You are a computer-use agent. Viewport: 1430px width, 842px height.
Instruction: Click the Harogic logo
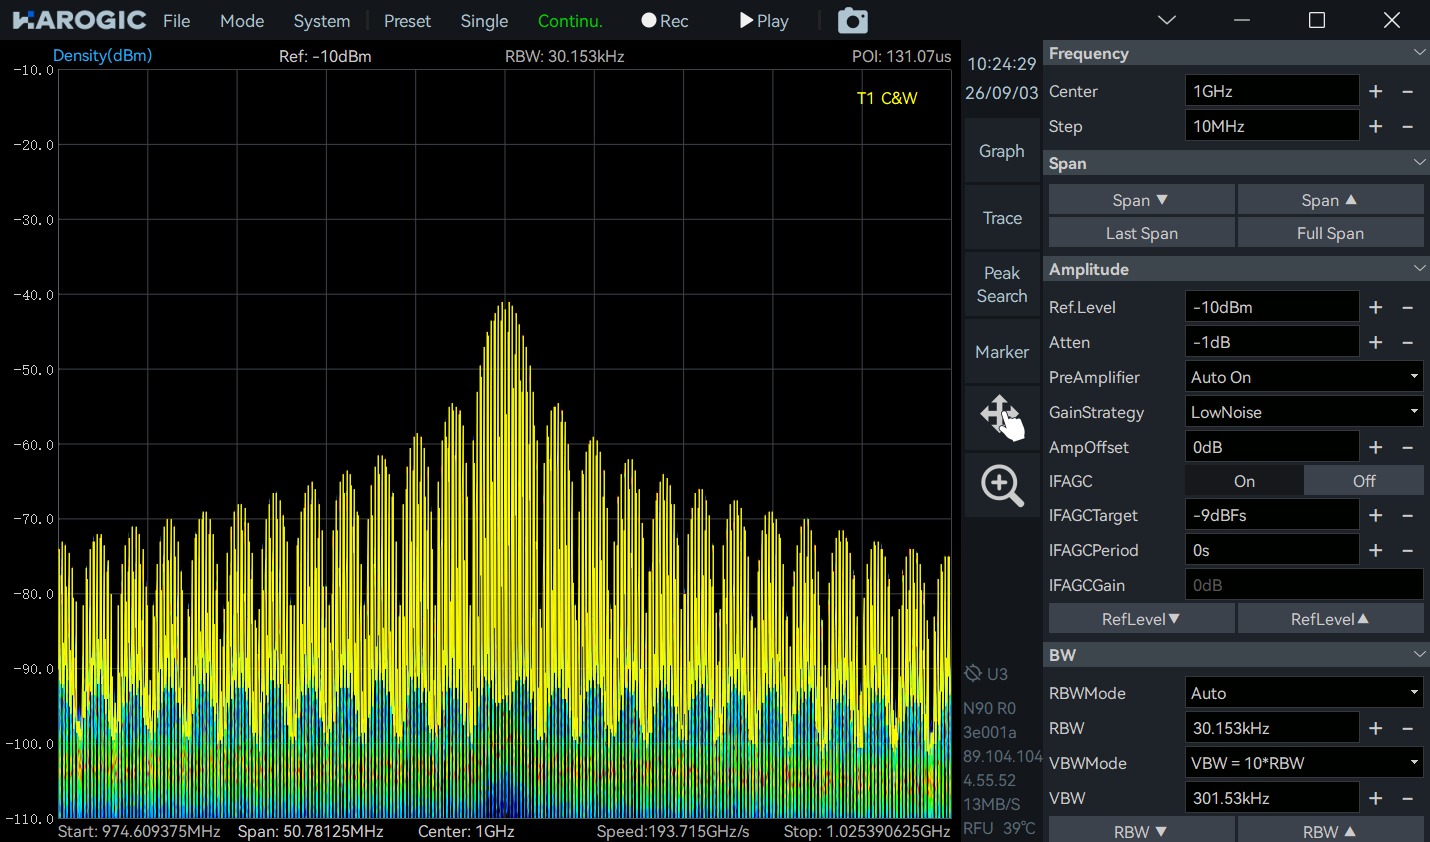click(x=79, y=20)
